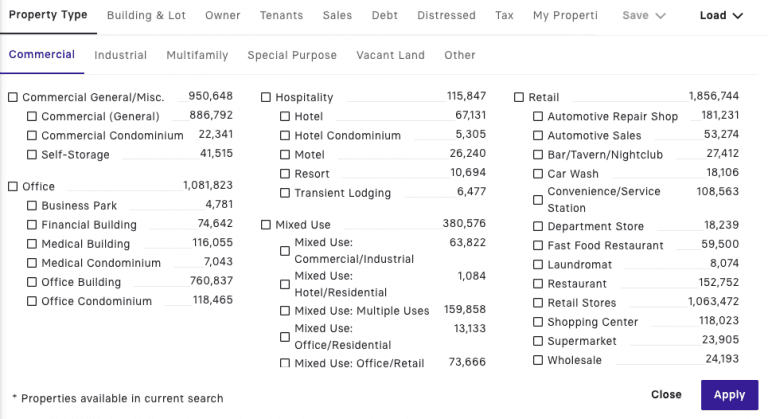Check the Fast Food Restaurant option
768x419 pixels.
pyautogui.click(x=538, y=246)
